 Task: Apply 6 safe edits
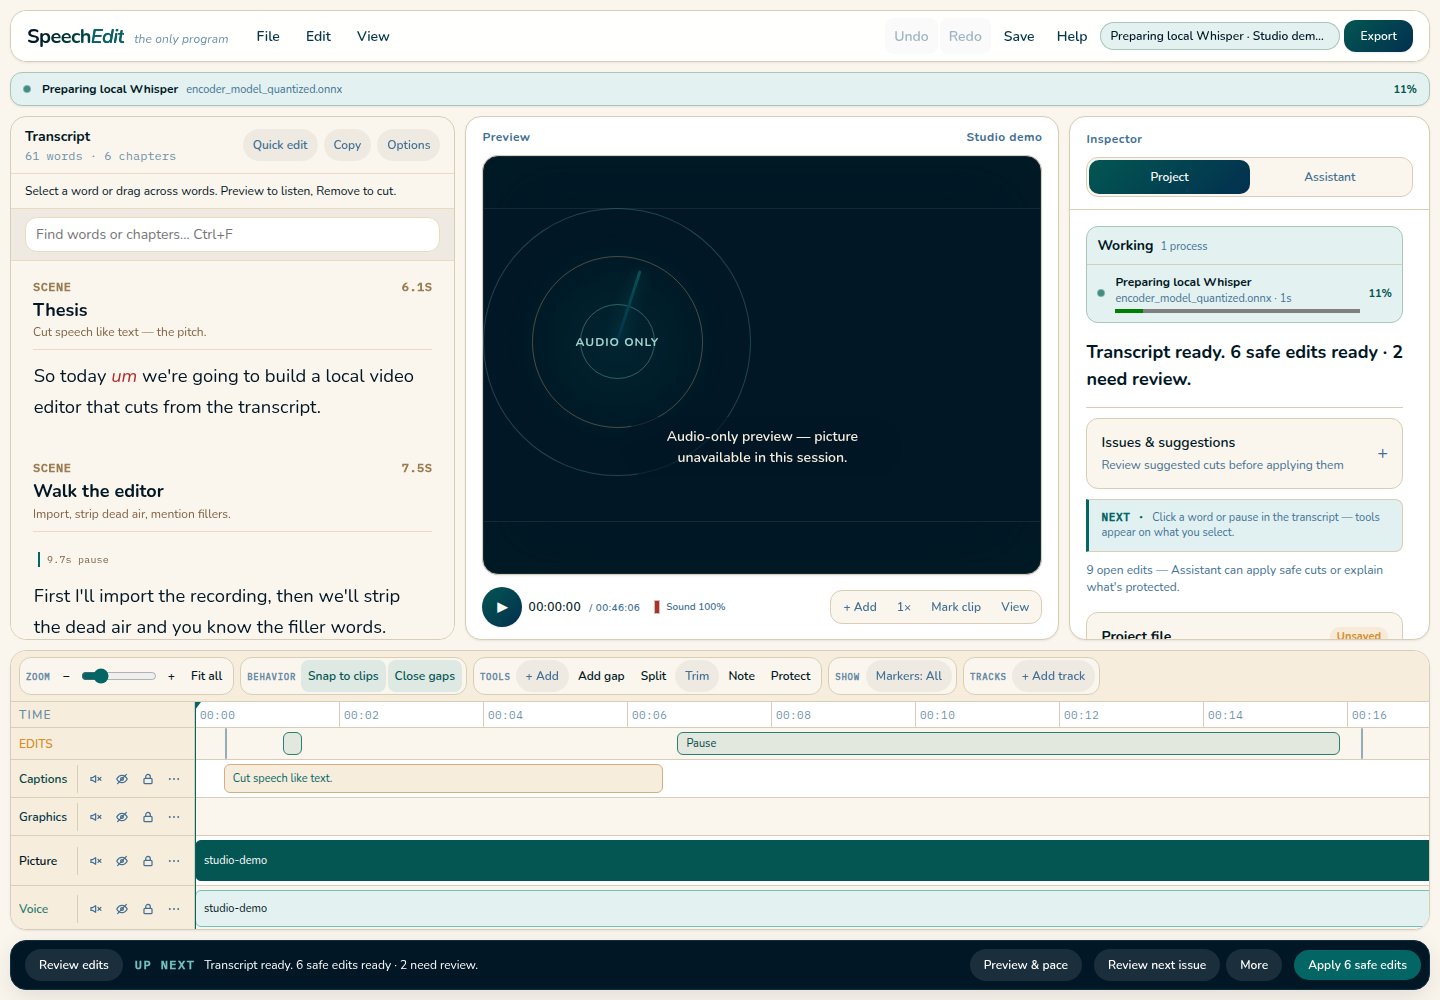(x=1357, y=965)
